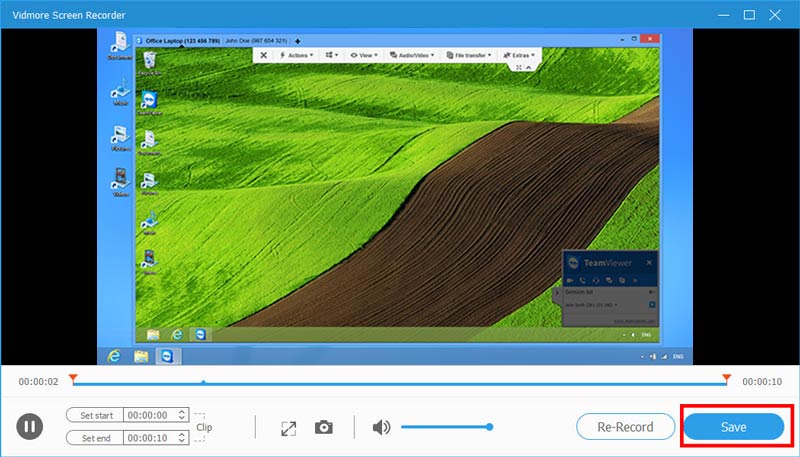800x457 pixels.
Task: Click the Recycle Bin desktop icon
Action: point(149,64)
